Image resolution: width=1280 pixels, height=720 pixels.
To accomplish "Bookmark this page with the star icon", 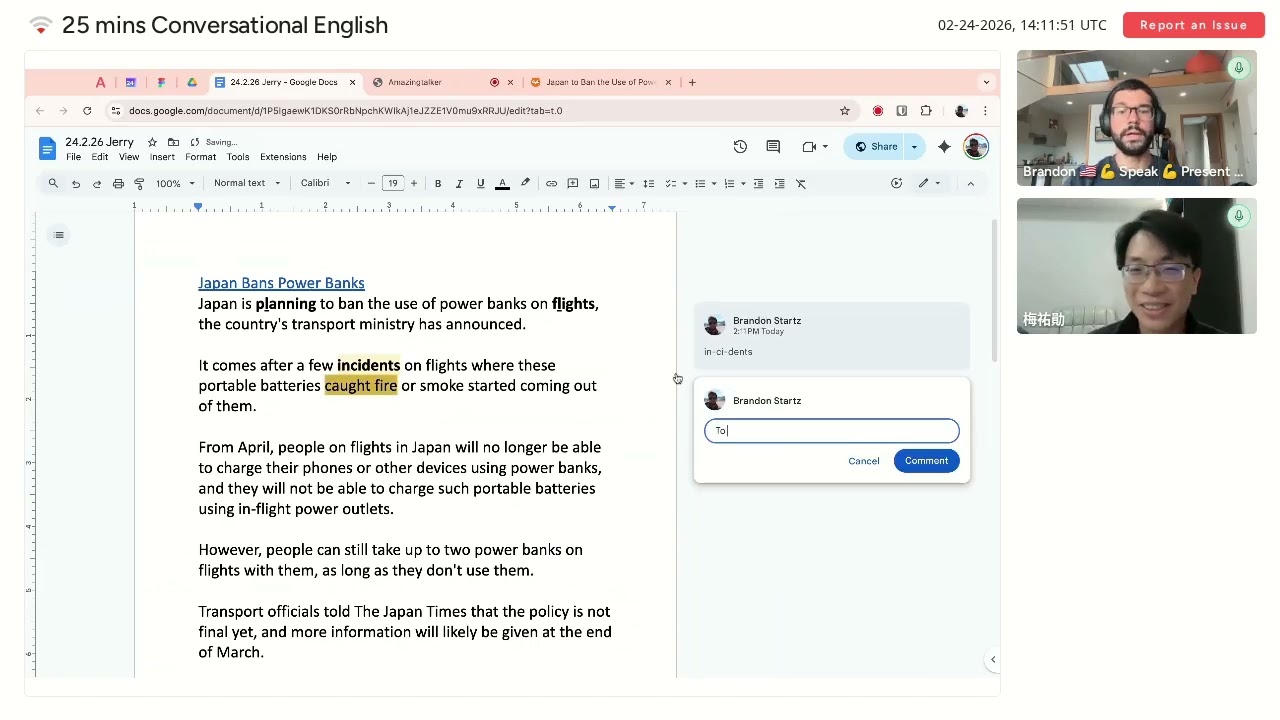I will (x=844, y=111).
